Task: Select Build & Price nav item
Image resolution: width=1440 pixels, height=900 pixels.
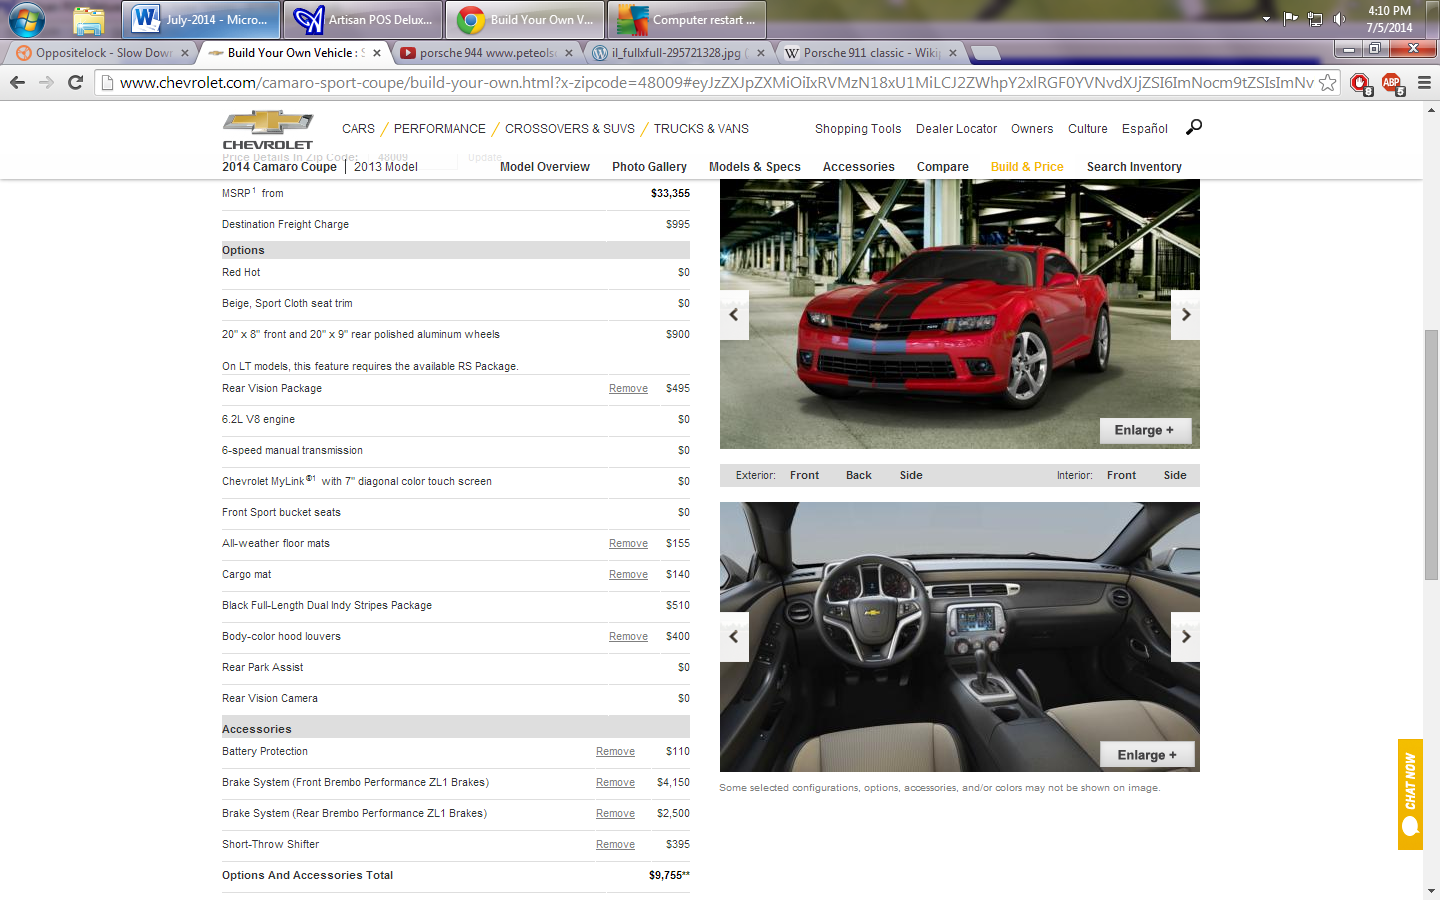Action: click(x=1027, y=167)
